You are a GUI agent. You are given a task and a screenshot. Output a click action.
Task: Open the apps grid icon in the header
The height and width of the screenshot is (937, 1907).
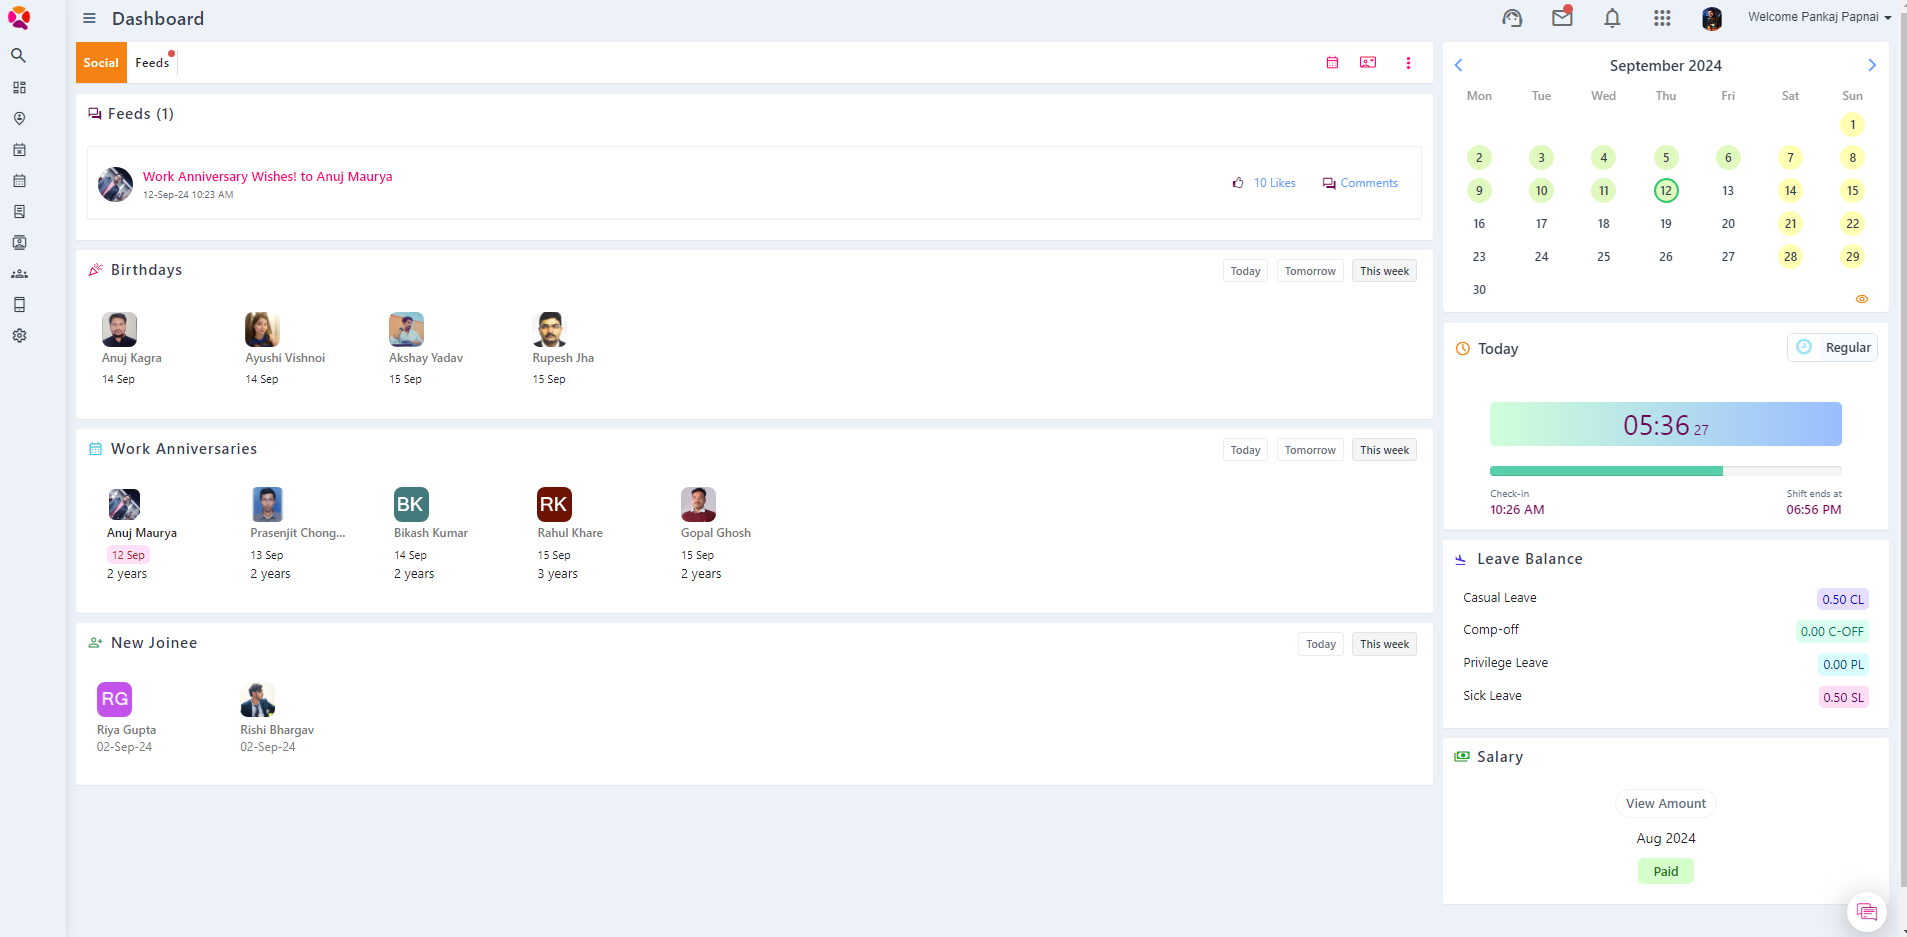(x=1661, y=18)
